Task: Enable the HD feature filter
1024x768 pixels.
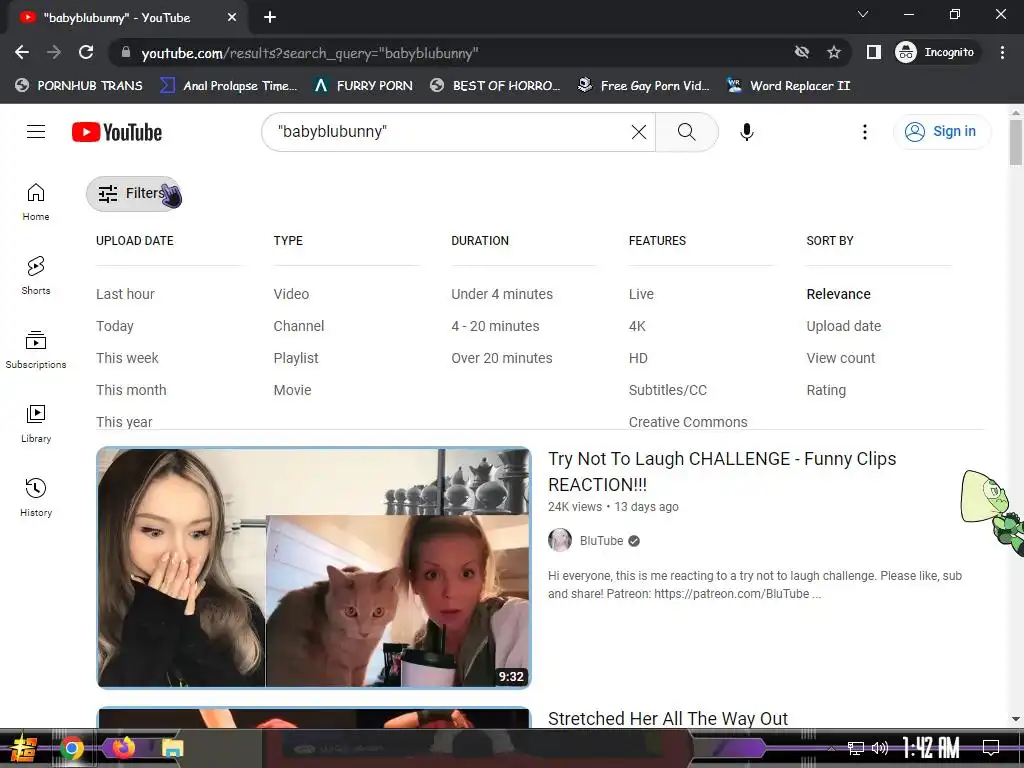Action: click(x=638, y=358)
